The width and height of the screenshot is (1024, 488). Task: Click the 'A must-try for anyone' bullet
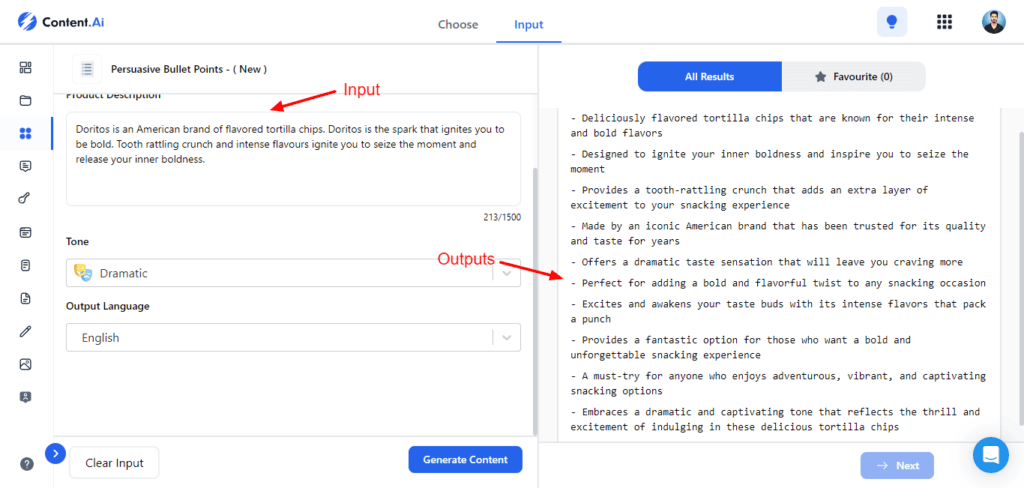778,383
